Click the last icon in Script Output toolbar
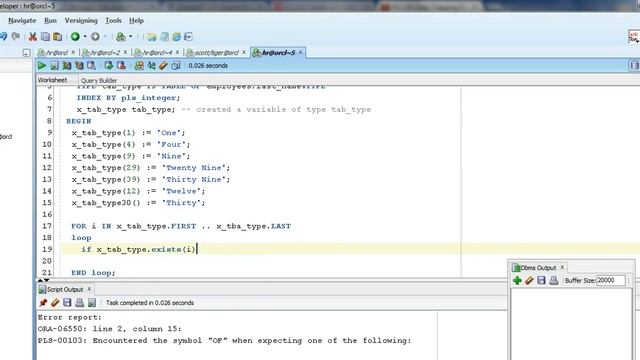The image size is (640, 360). 92,302
